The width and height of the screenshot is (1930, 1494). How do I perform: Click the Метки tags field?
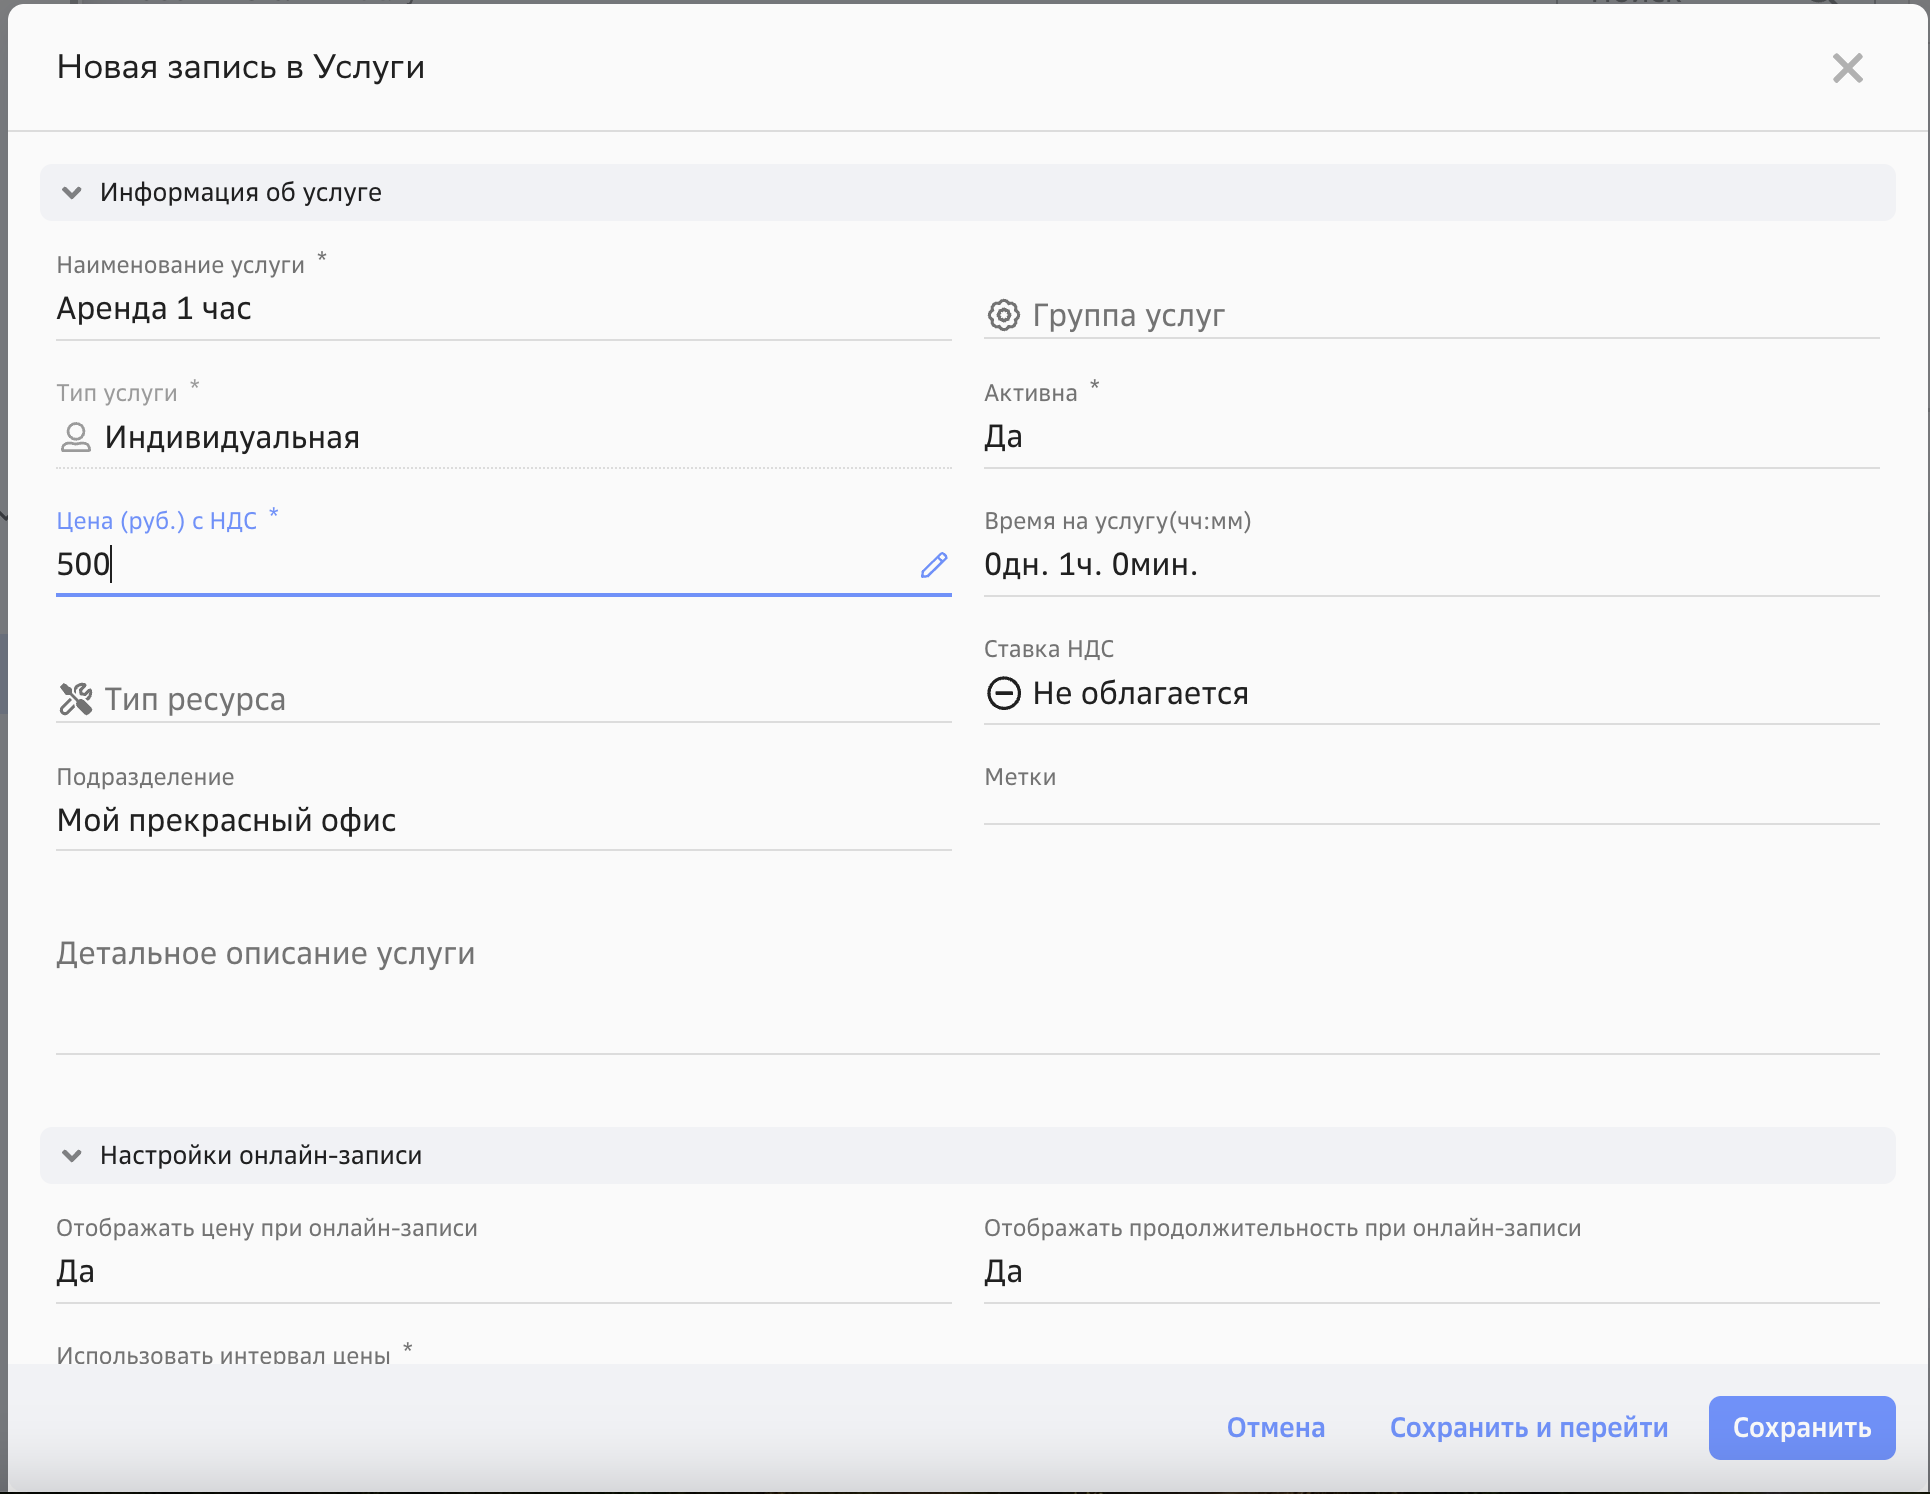(x=1430, y=805)
